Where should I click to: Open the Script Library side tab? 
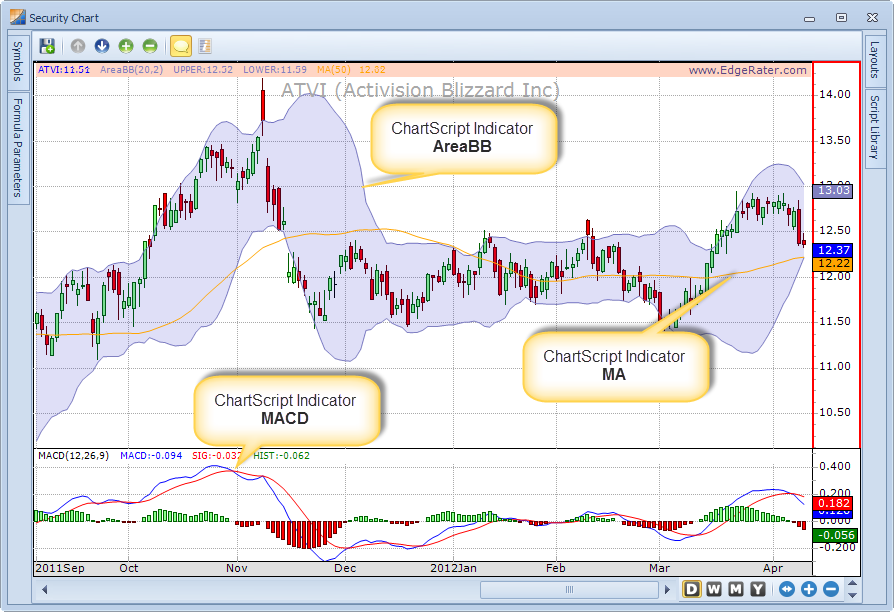(874, 127)
